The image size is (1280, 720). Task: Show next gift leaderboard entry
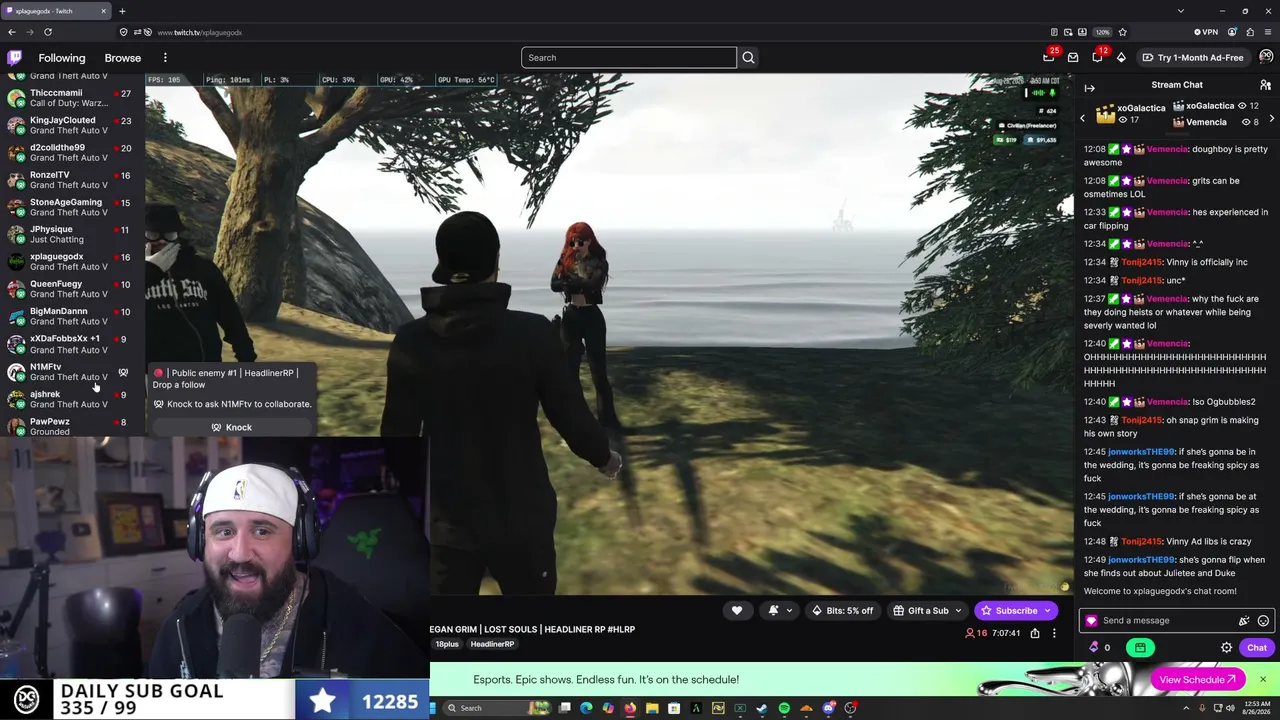pos(1272,118)
